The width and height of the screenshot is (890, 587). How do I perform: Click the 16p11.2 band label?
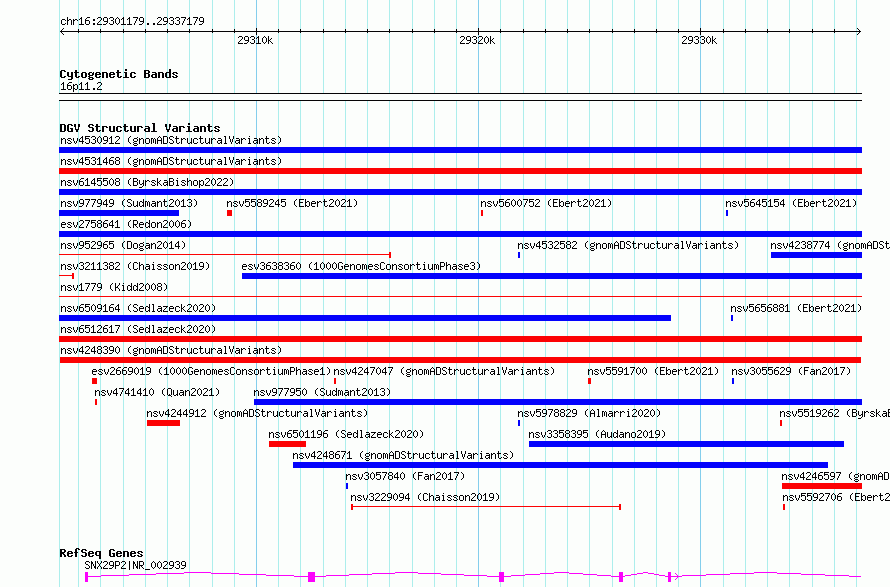[81, 87]
